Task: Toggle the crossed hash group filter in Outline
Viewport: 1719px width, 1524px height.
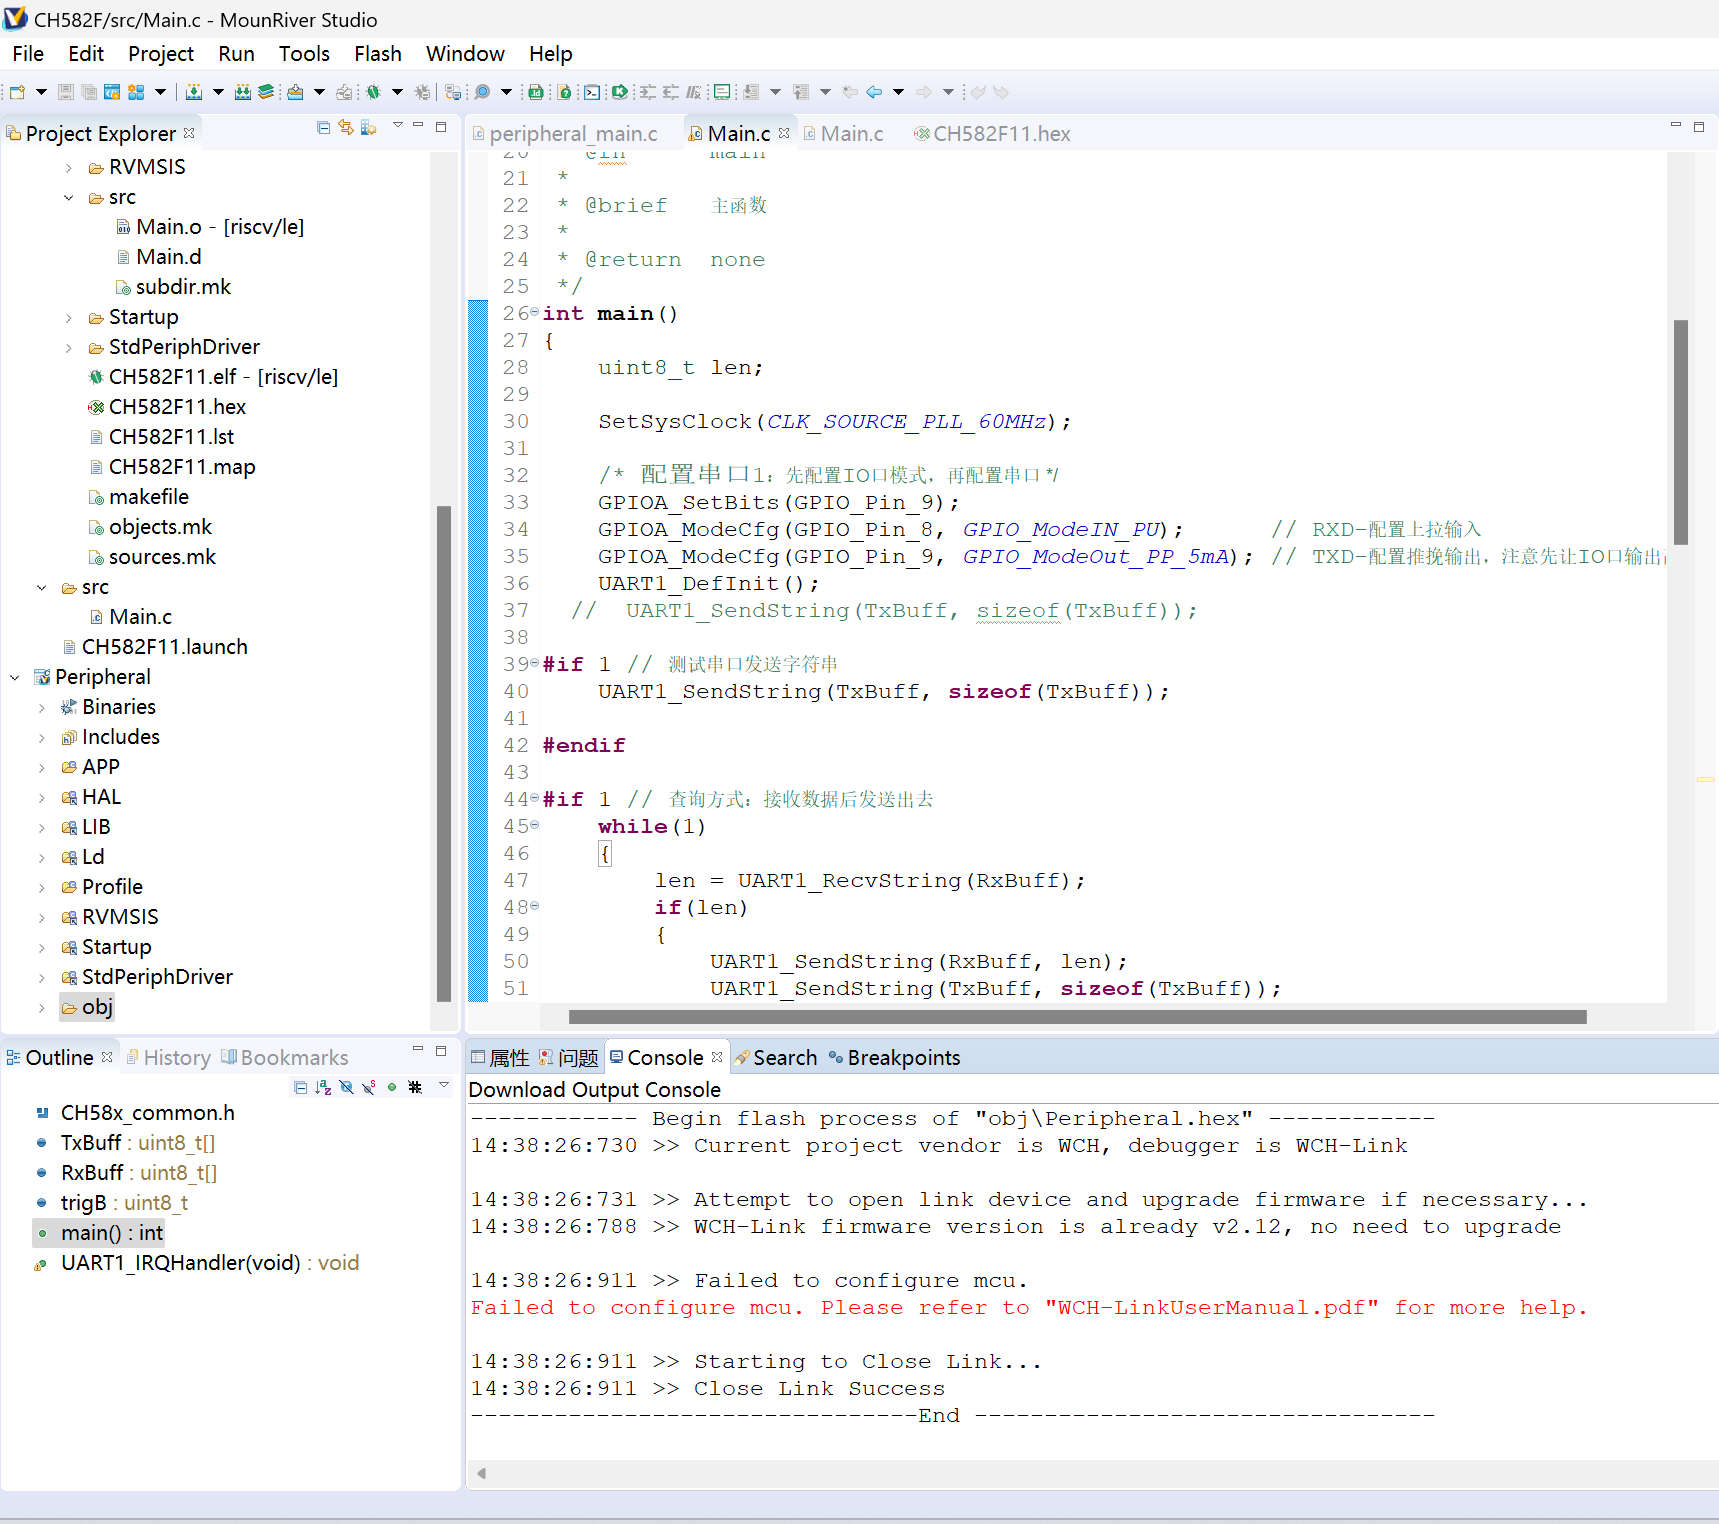Action: [x=415, y=1087]
